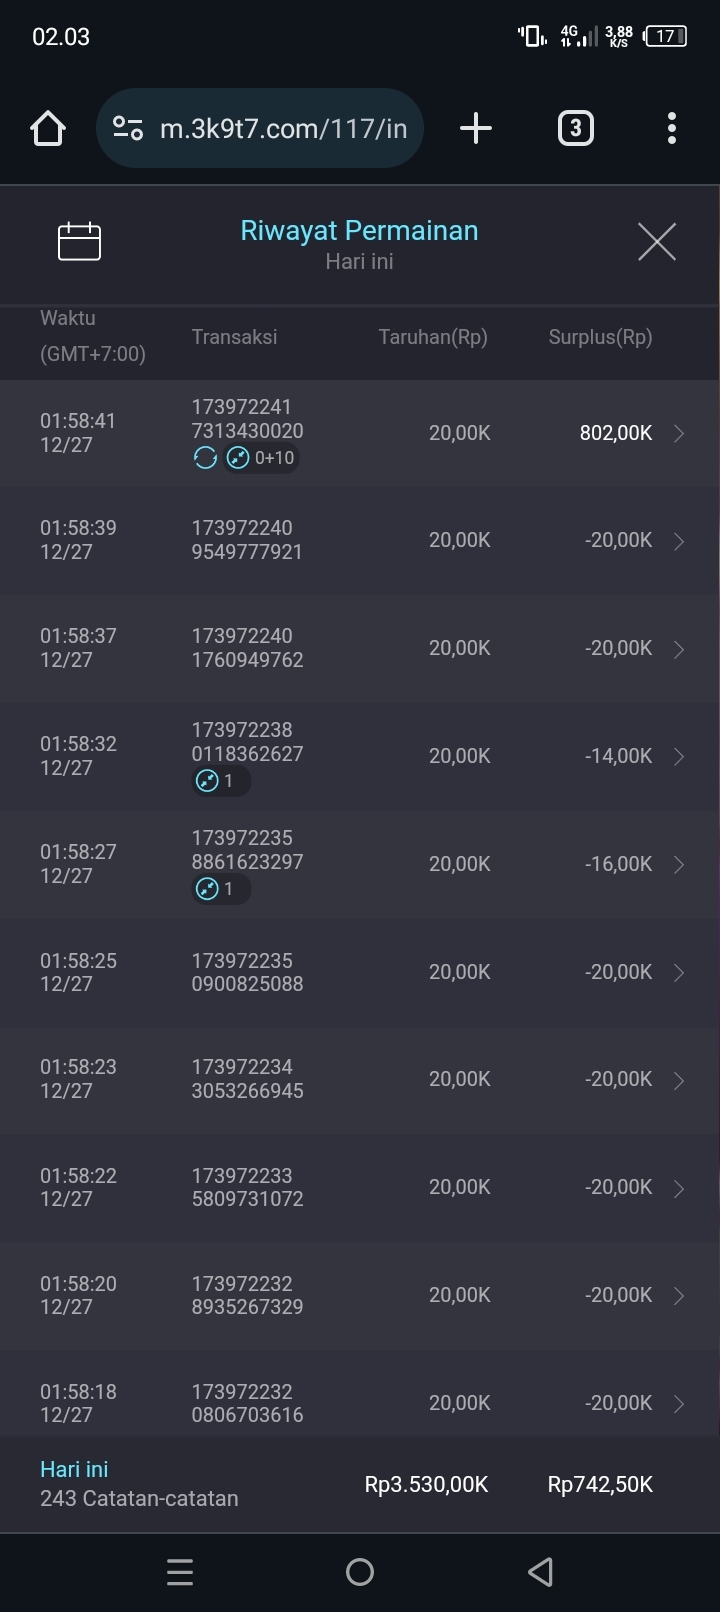Screen dimensions: 720x1612
Task: Expand the 01:58:18 transaction chevron
Action: [679, 1404]
